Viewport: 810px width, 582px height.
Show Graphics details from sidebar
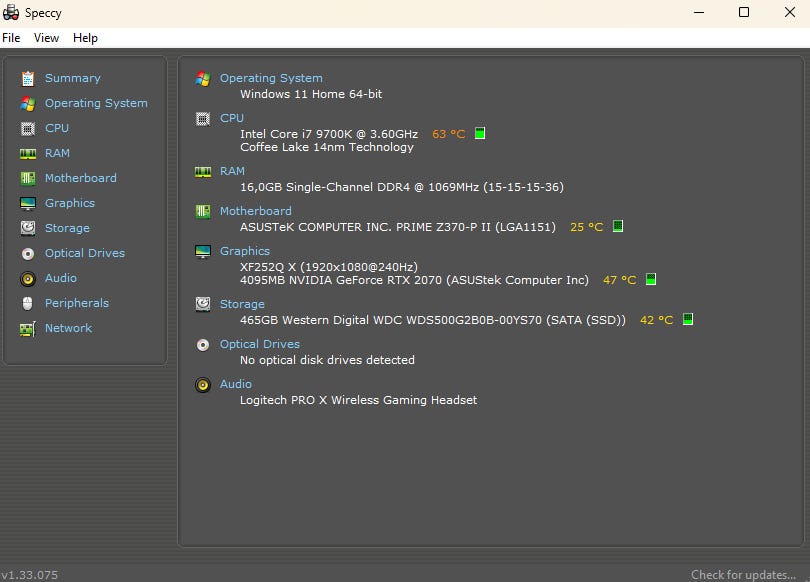tap(70, 203)
